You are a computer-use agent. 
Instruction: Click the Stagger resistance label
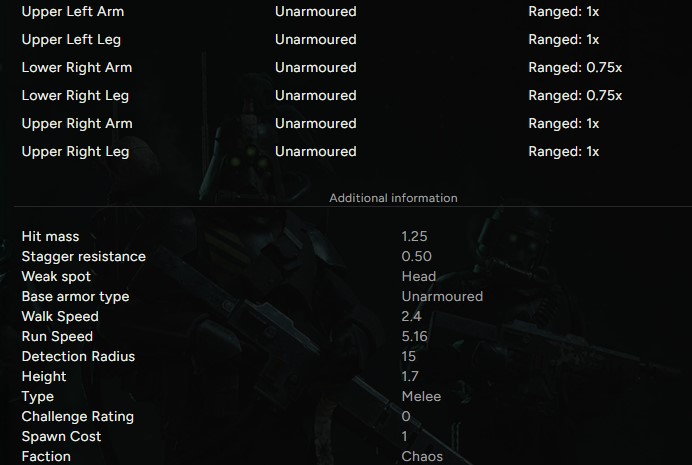tap(84, 257)
